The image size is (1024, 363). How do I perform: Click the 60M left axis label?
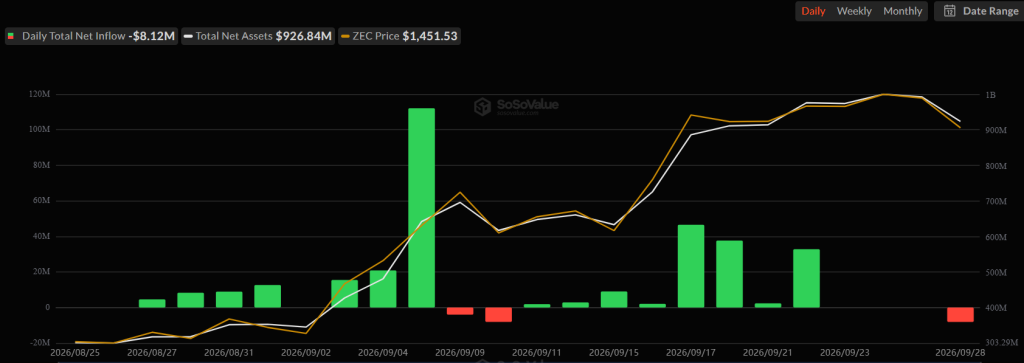pos(41,201)
